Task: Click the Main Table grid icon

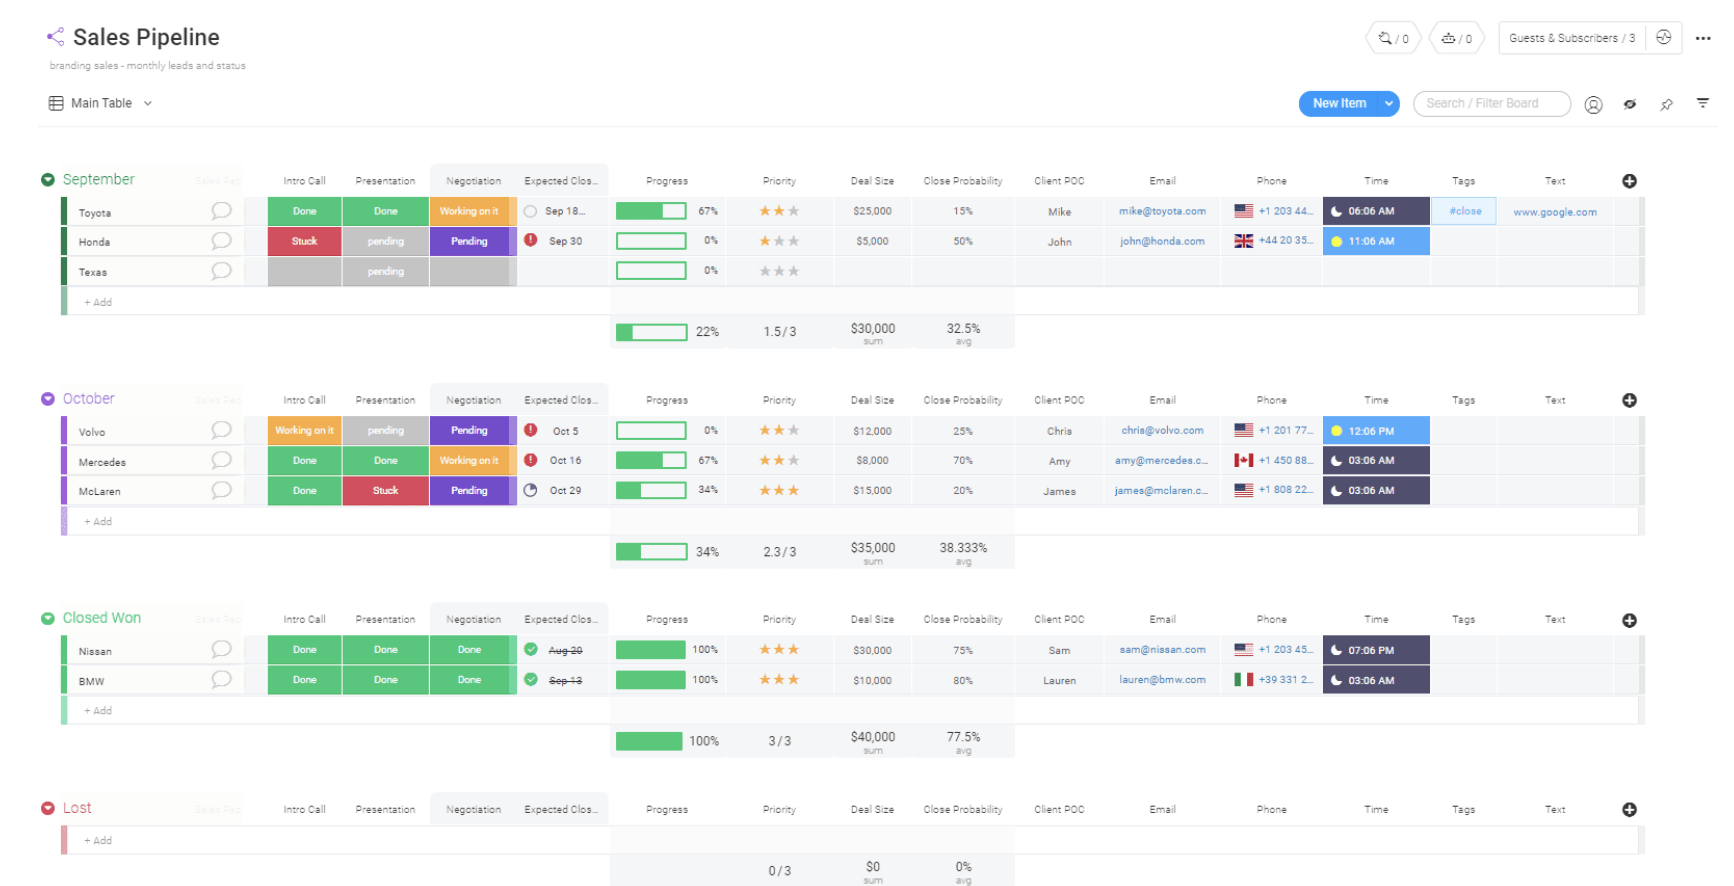Action: (x=56, y=103)
